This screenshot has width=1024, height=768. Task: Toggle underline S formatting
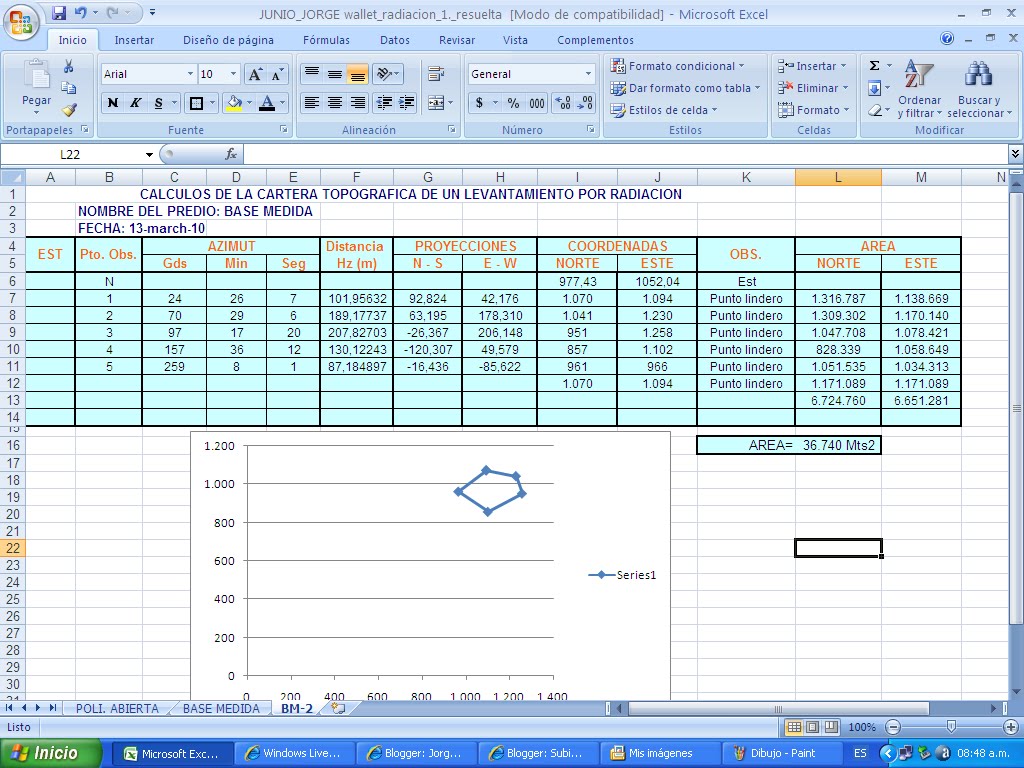[159, 103]
